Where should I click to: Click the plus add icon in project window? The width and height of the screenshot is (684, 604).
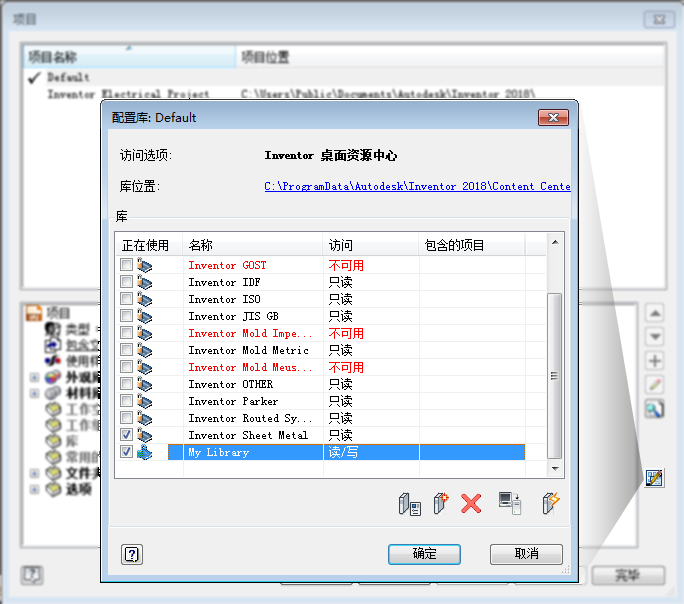[655, 361]
